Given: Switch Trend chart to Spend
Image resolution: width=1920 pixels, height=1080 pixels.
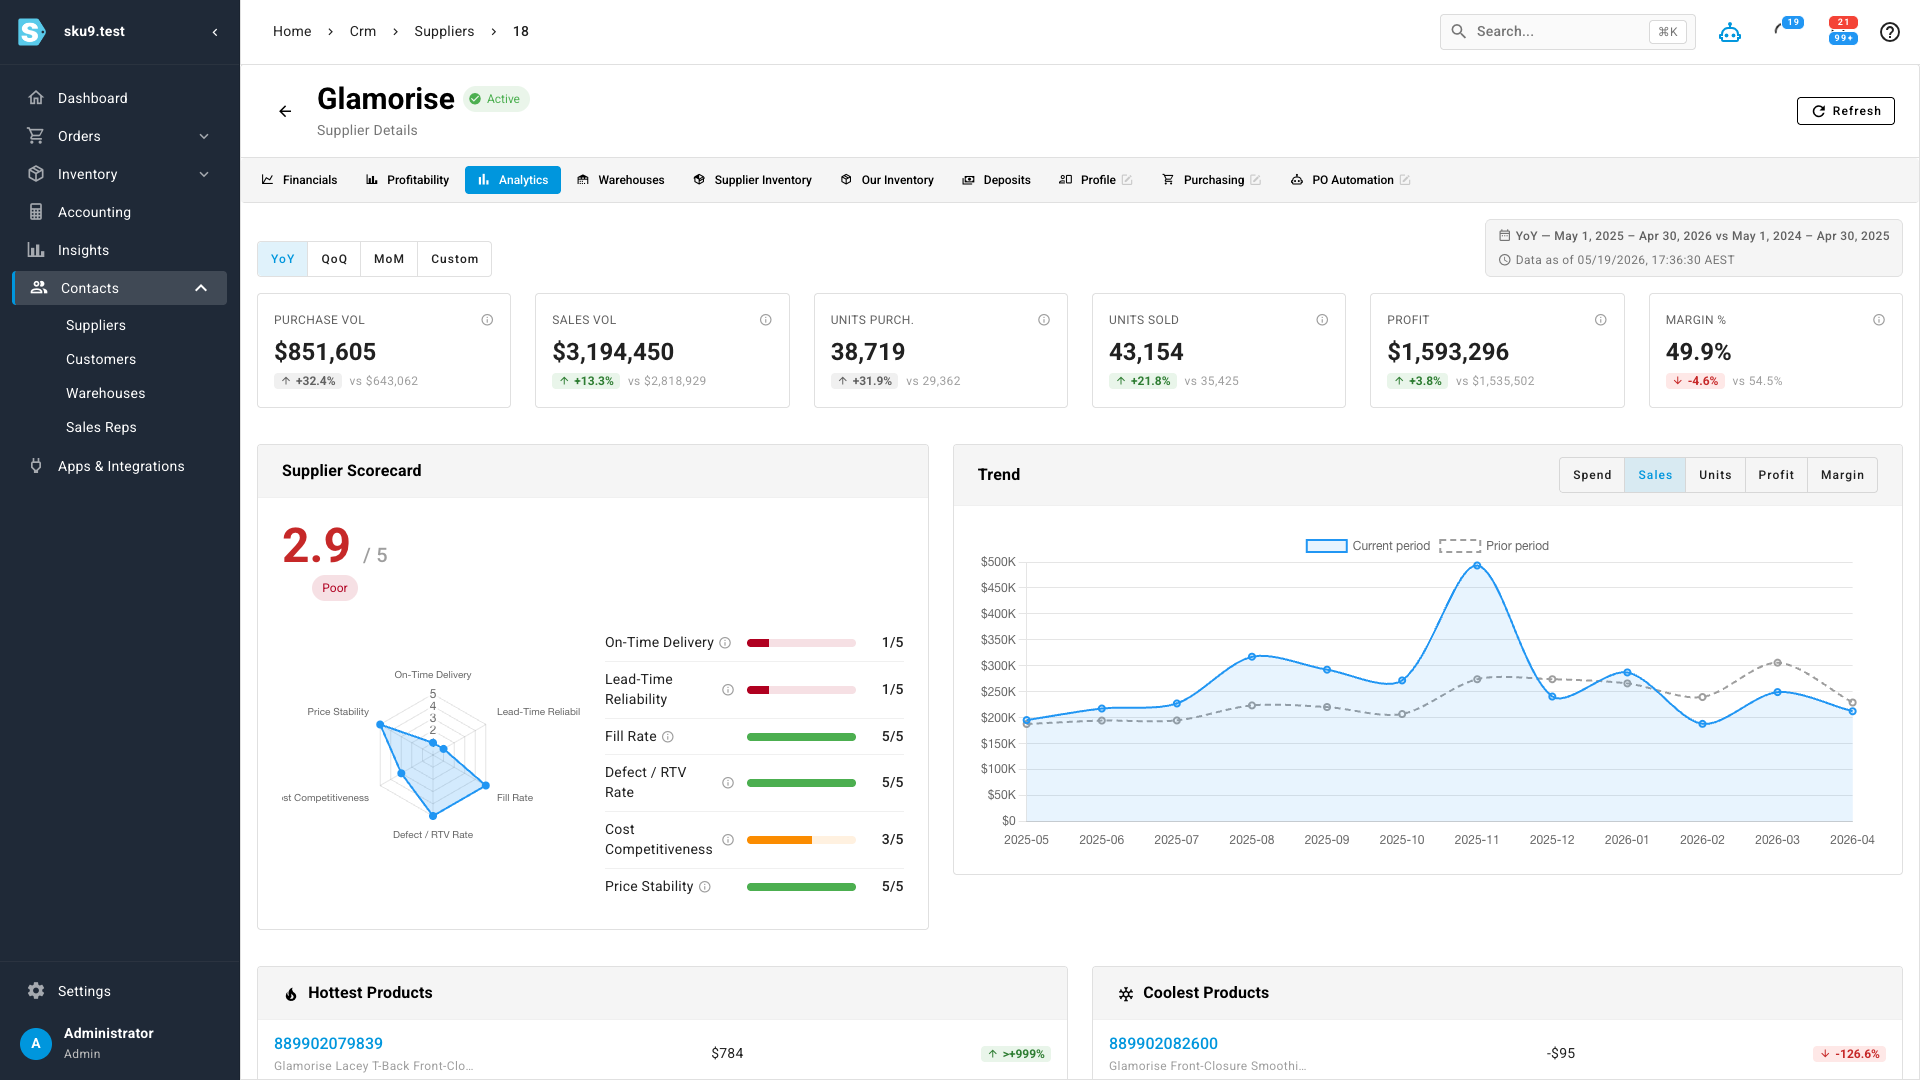Looking at the screenshot, I should click(1592, 475).
